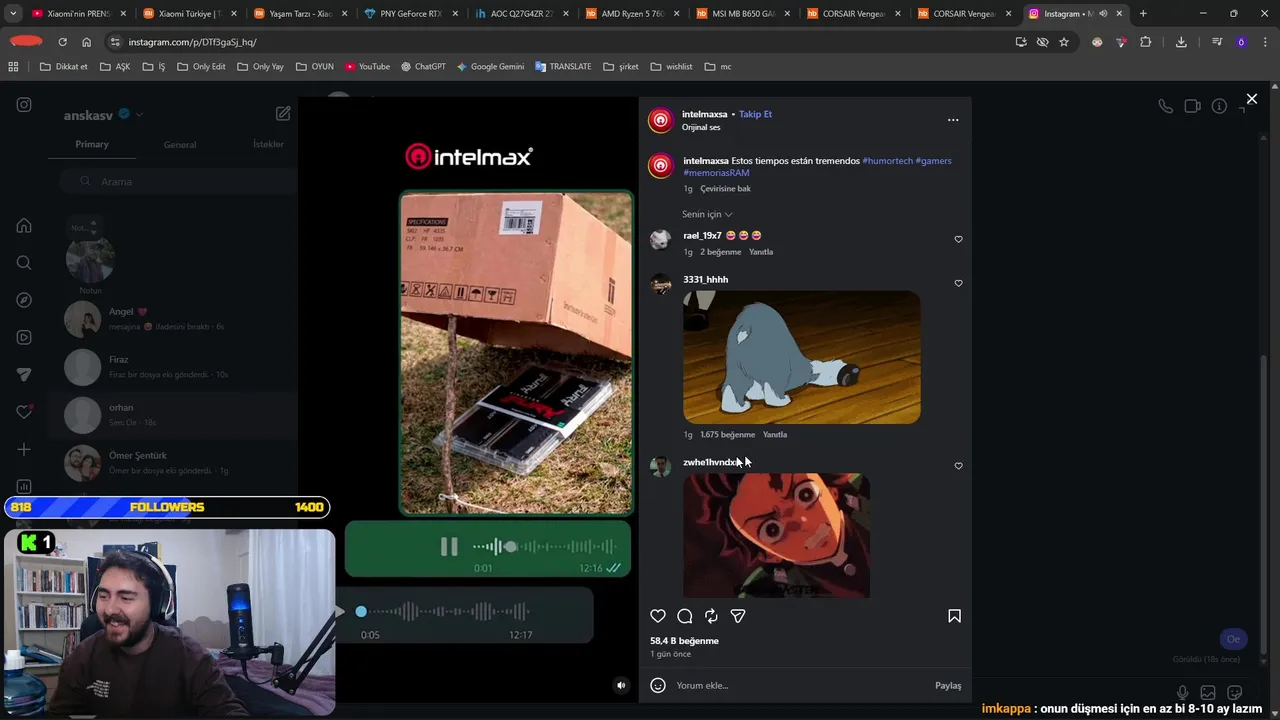Click inside the 'Yorum ekle...' comment field

click(x=800, y=685)
